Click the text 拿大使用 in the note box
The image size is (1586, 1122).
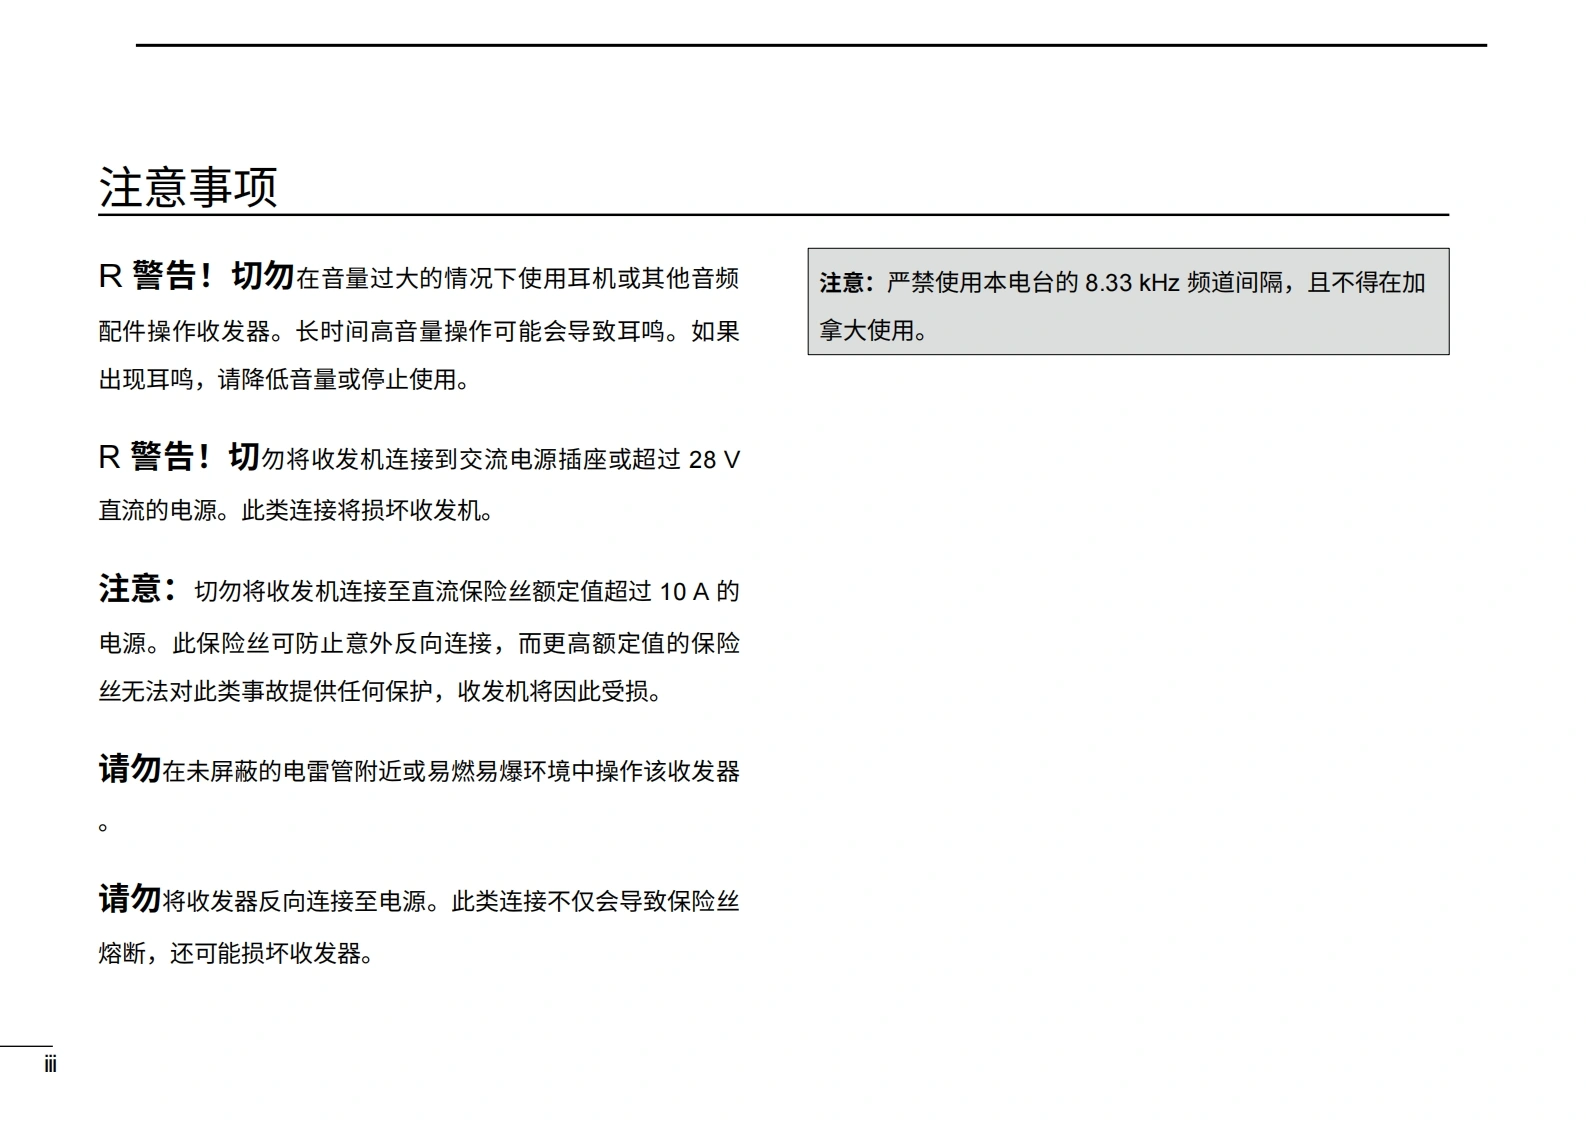click(872, 331)
